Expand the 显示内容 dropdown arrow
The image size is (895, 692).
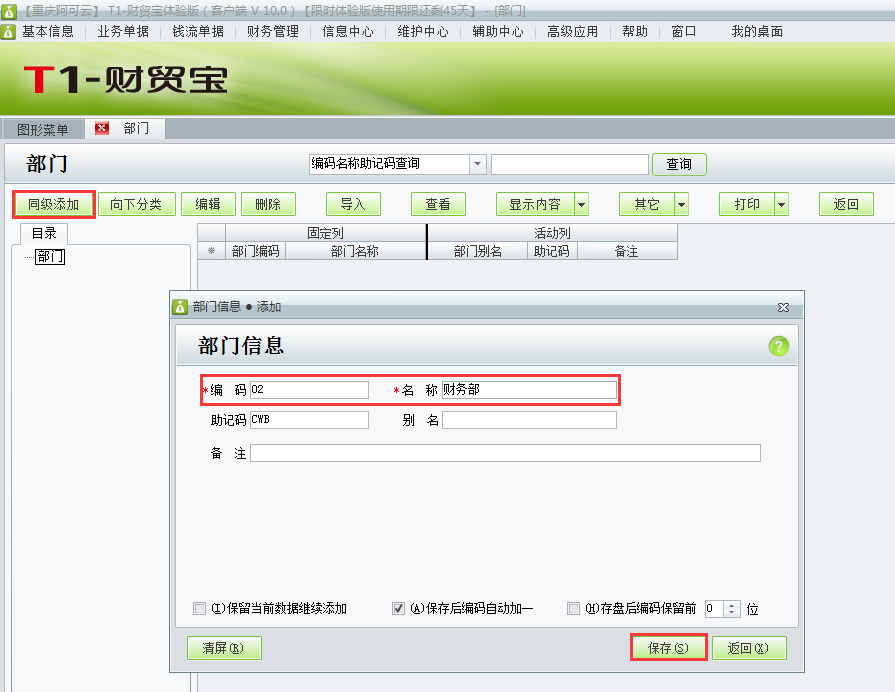point(581,204)
